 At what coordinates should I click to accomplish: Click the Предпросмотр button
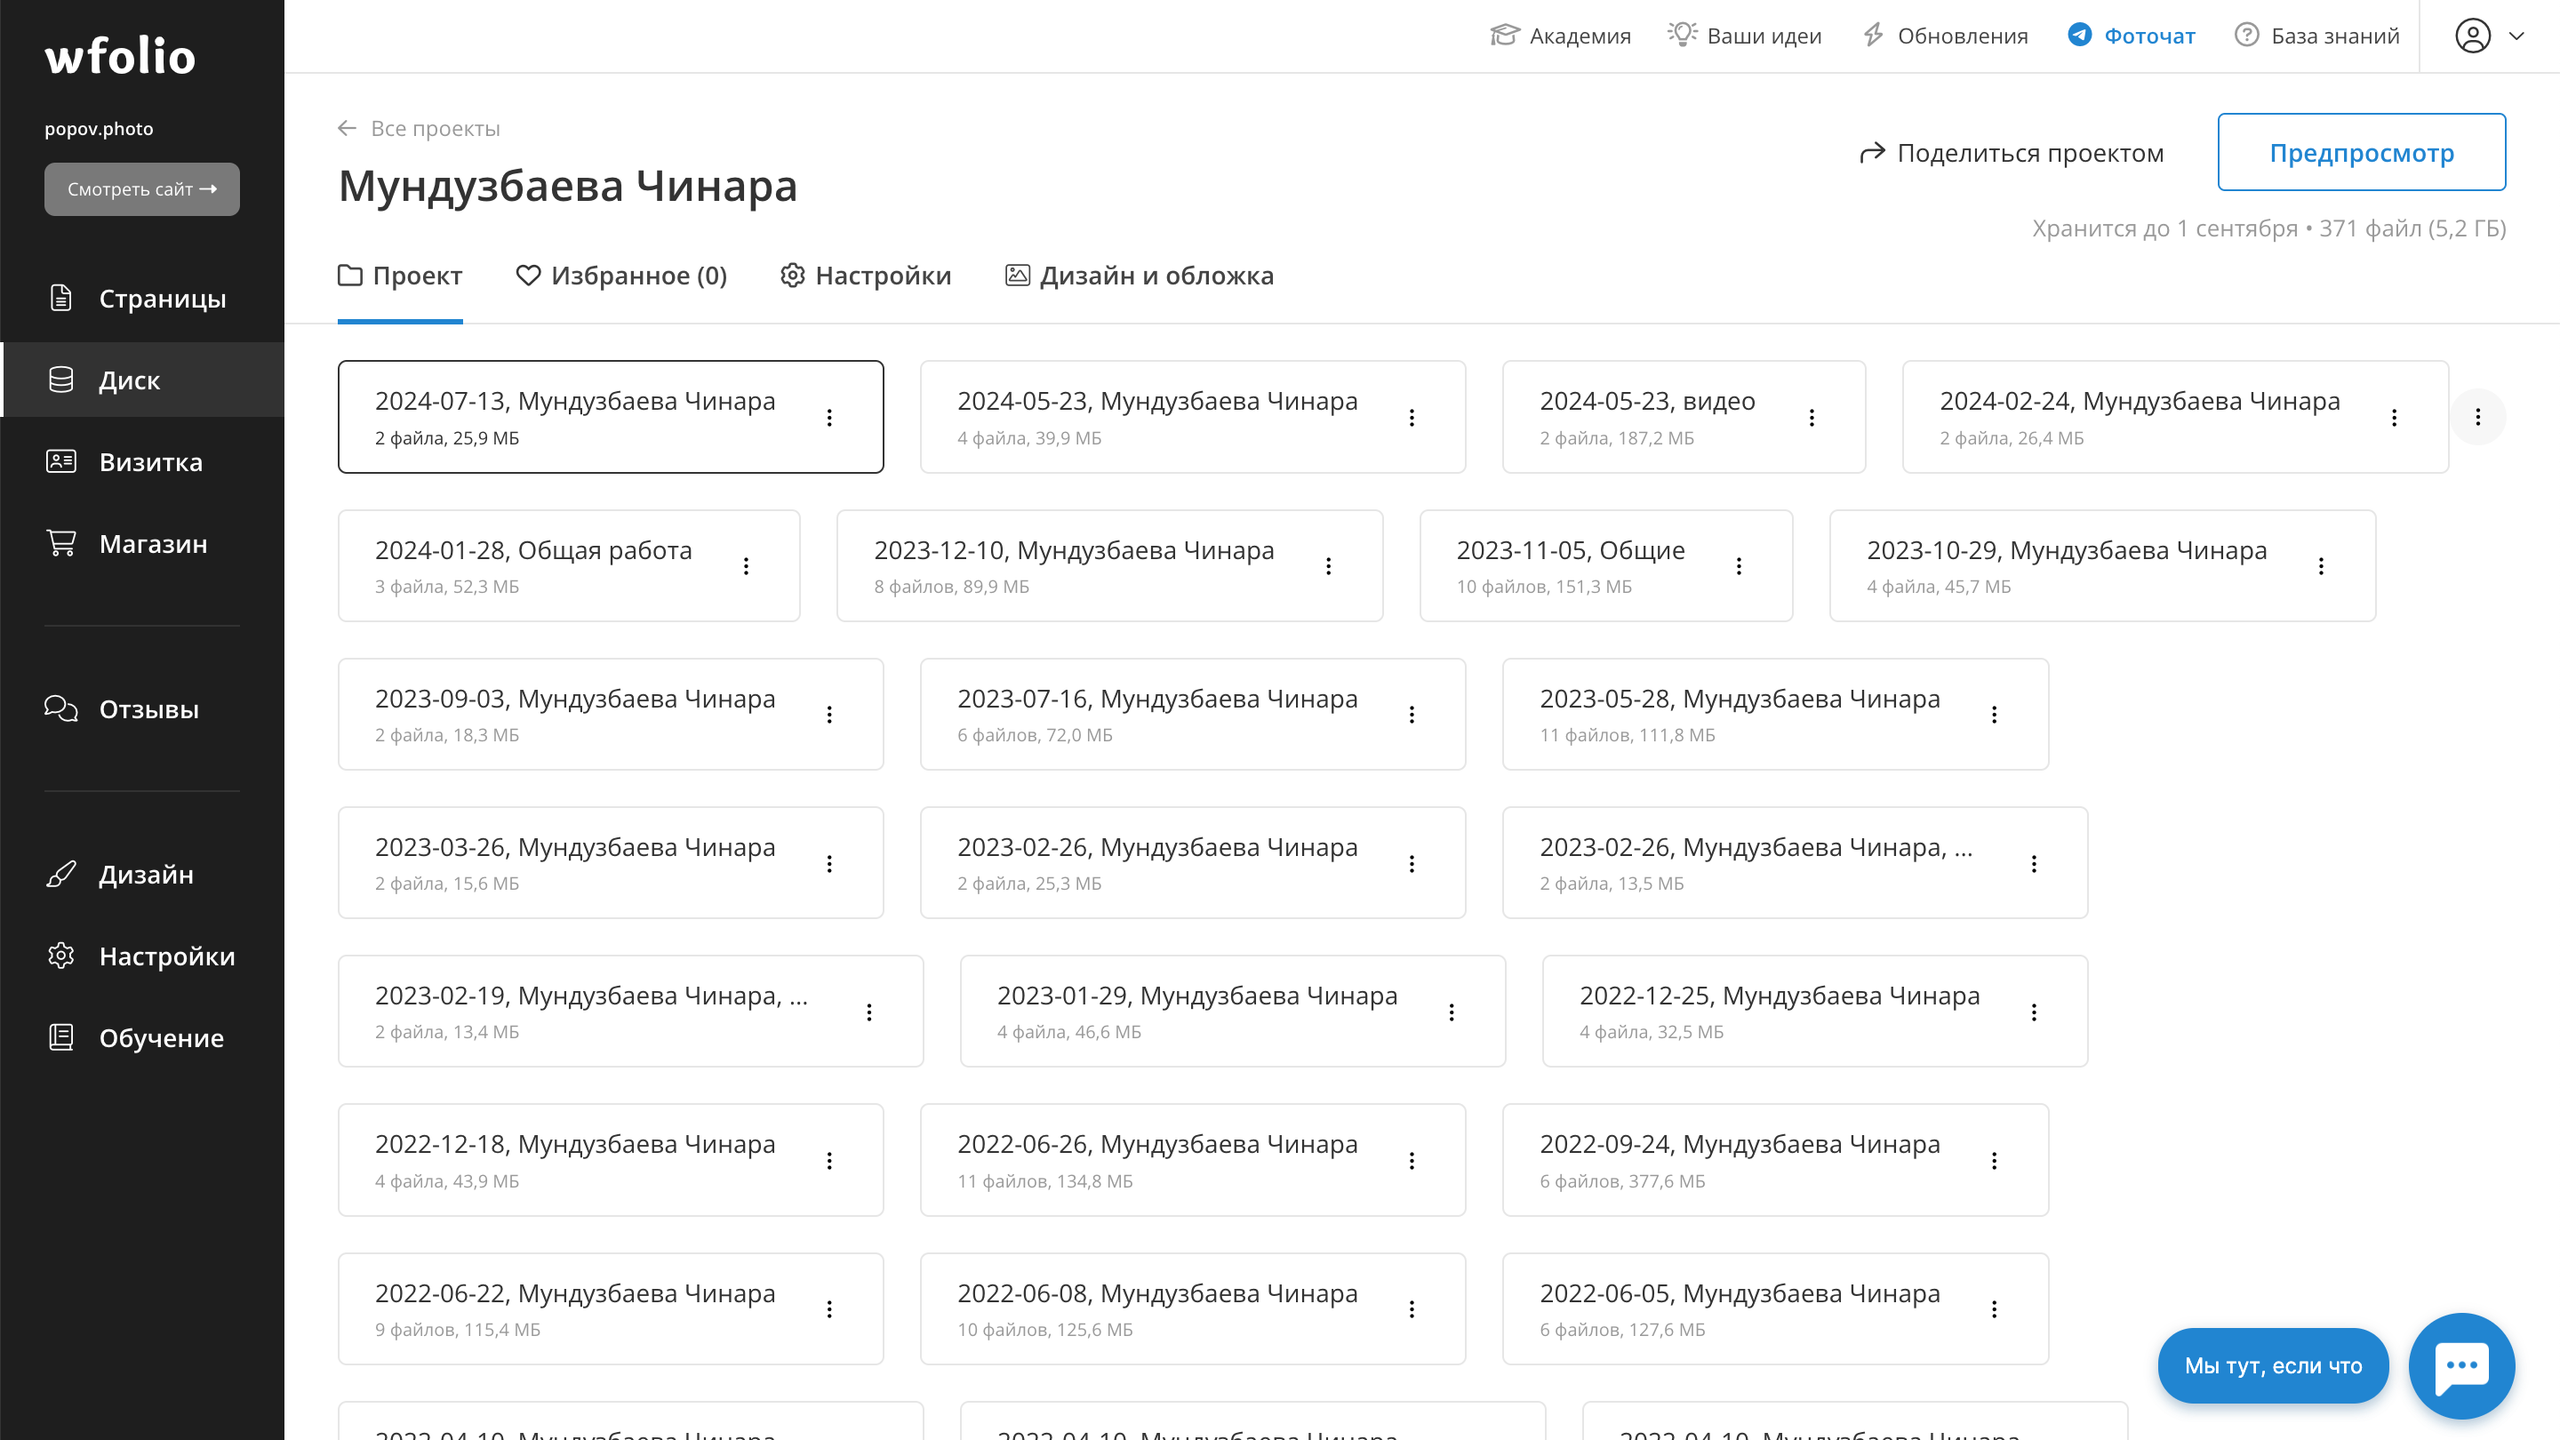pos(2361,152)
